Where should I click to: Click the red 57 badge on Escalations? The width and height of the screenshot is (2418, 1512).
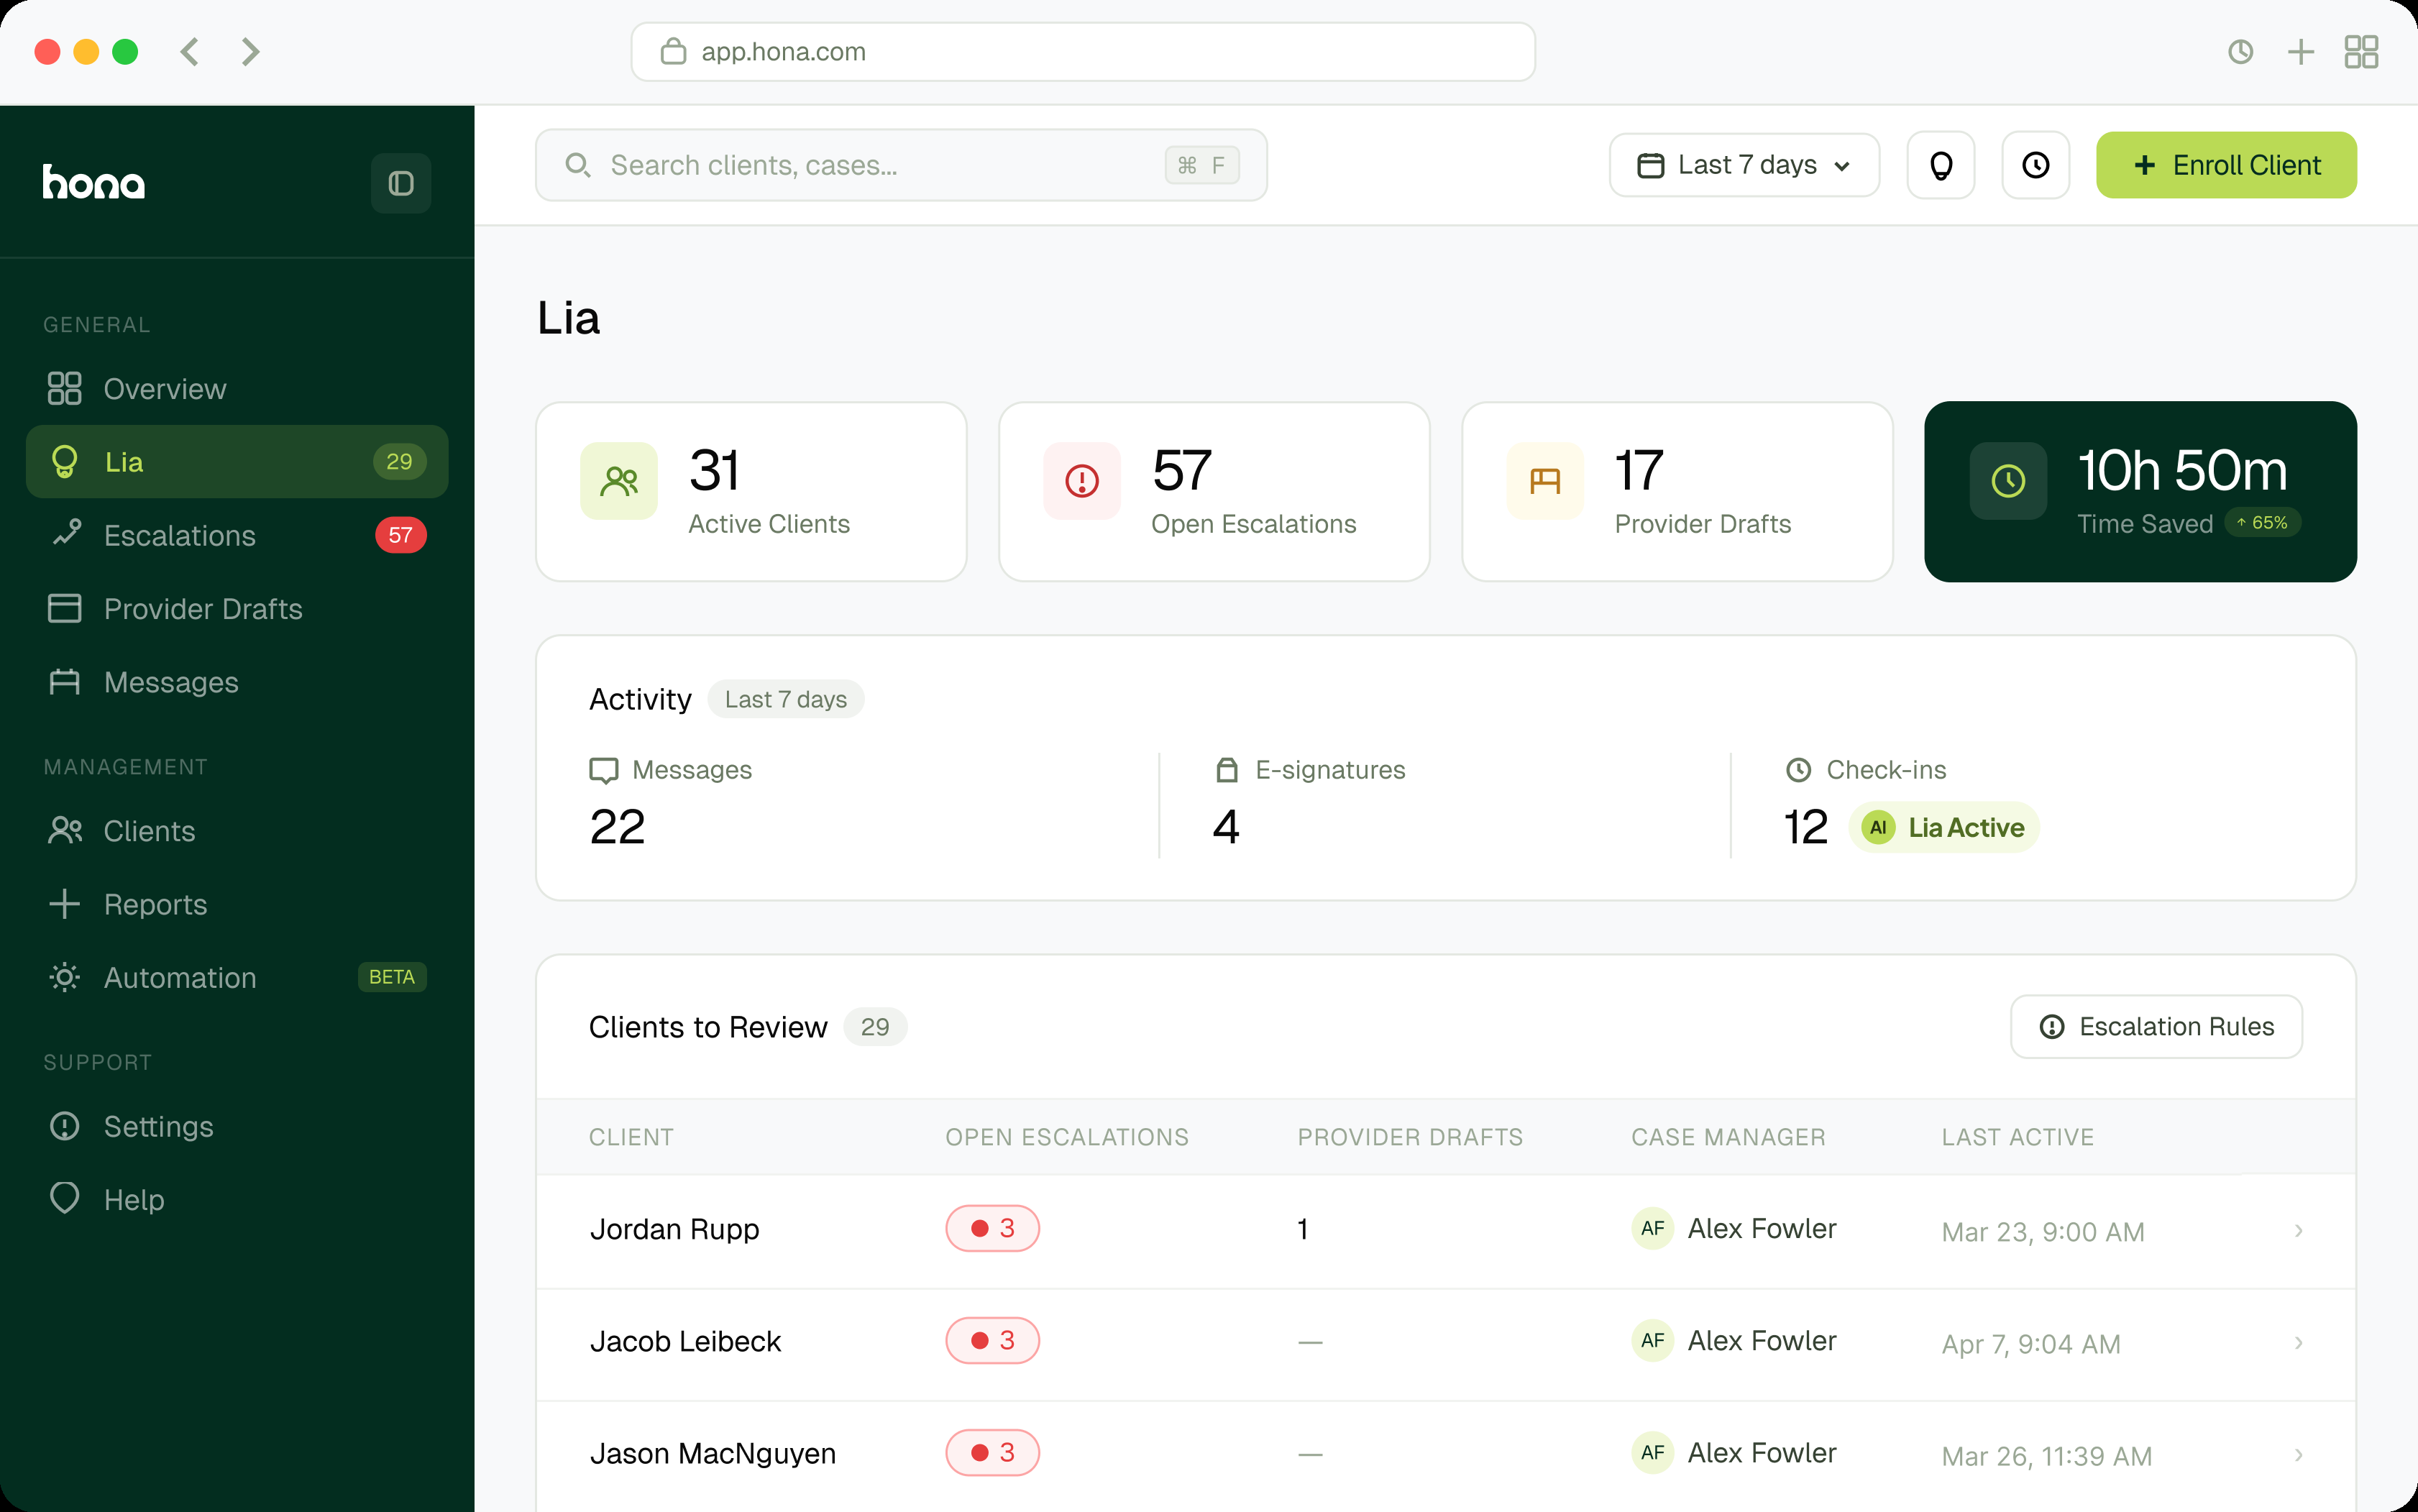pos(400,535)
